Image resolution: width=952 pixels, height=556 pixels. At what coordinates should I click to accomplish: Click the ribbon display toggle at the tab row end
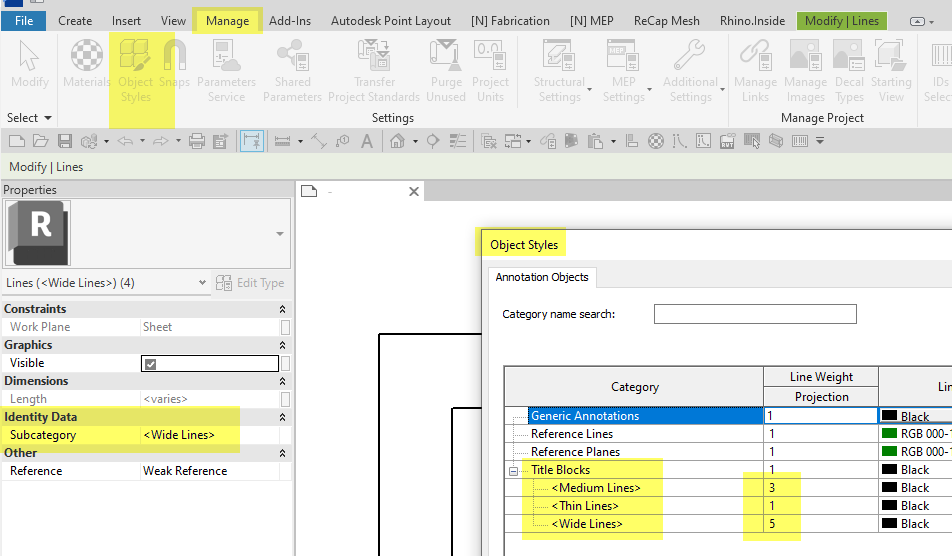(x=917, y=21)
